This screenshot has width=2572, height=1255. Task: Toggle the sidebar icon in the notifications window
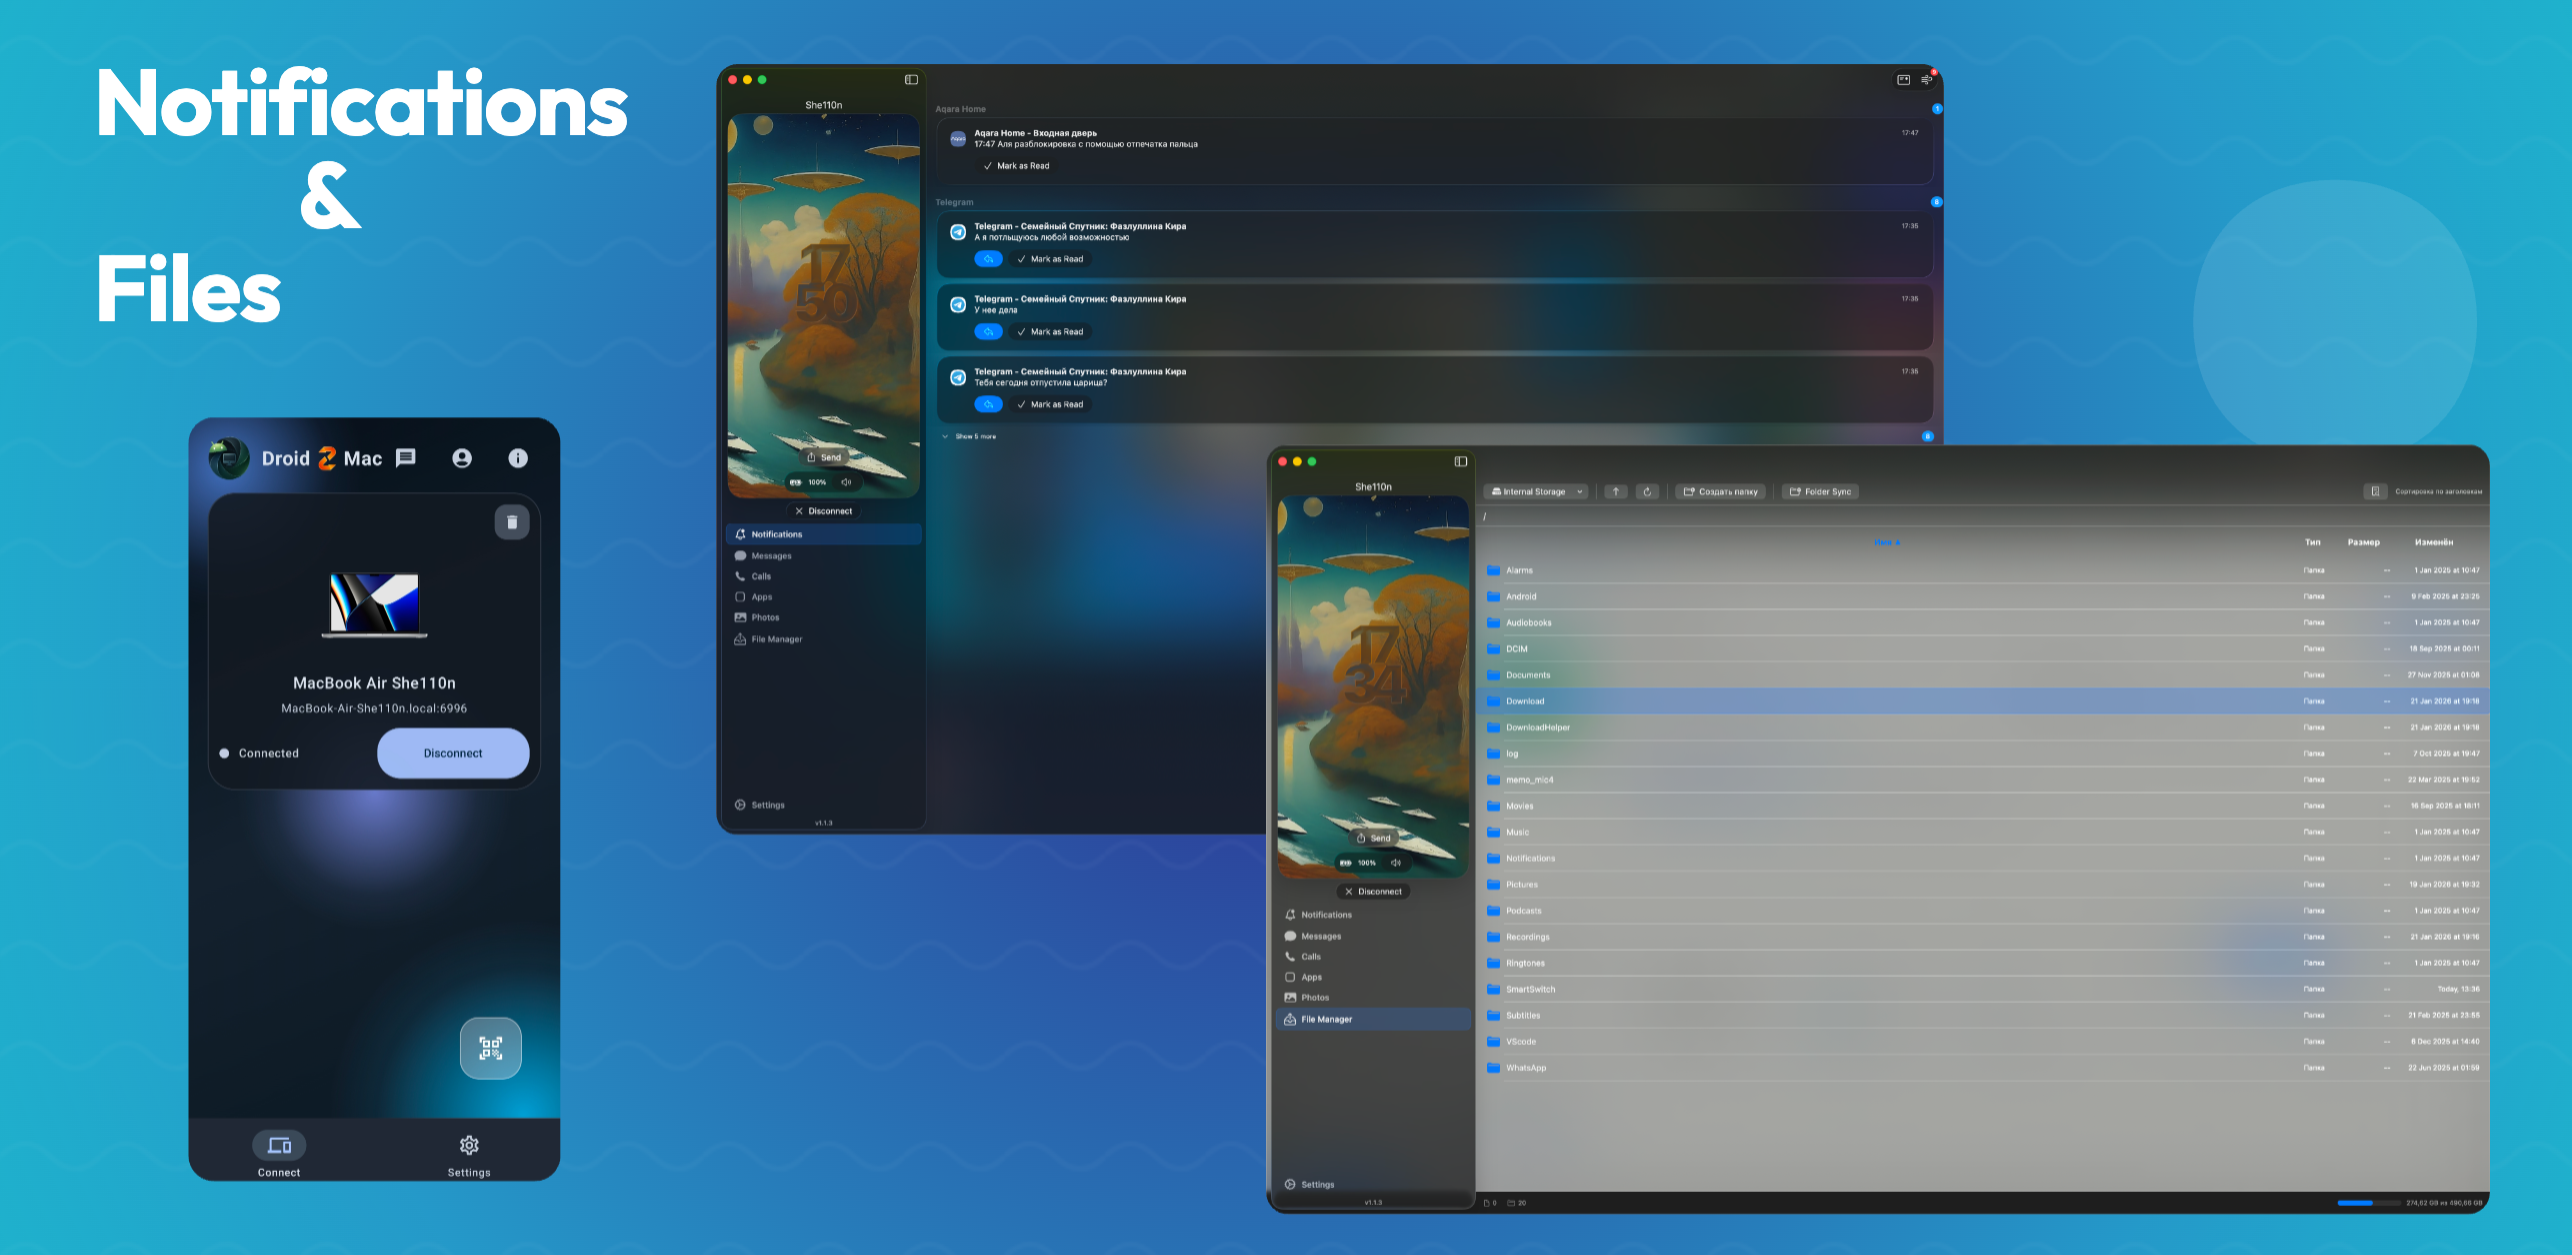(x=911, y=80)
